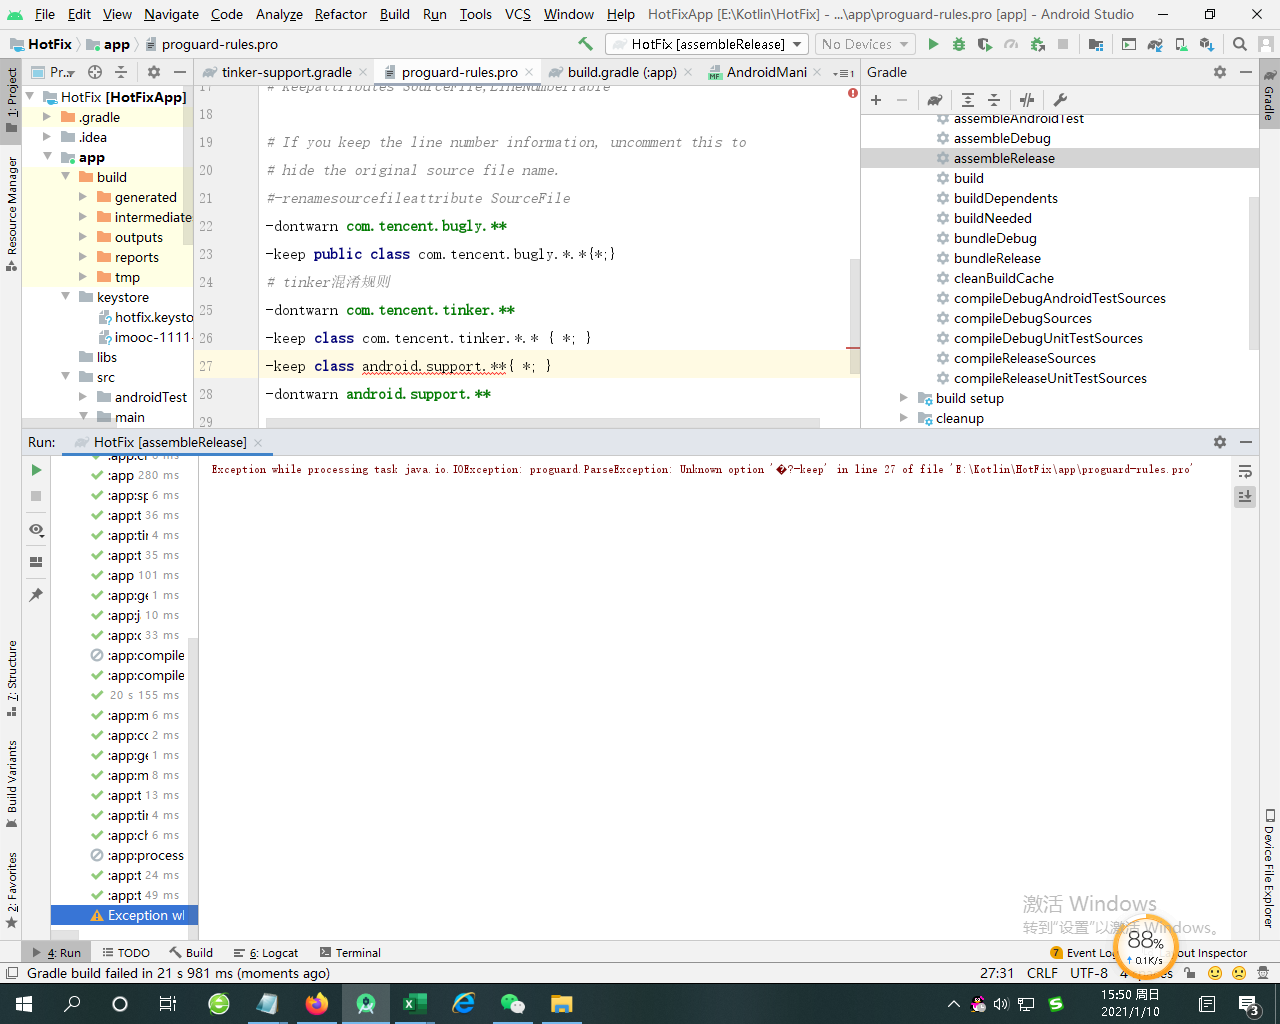Run the app with the green play button
Viewport: 1280px width, 1024px height.
[933, 44]
